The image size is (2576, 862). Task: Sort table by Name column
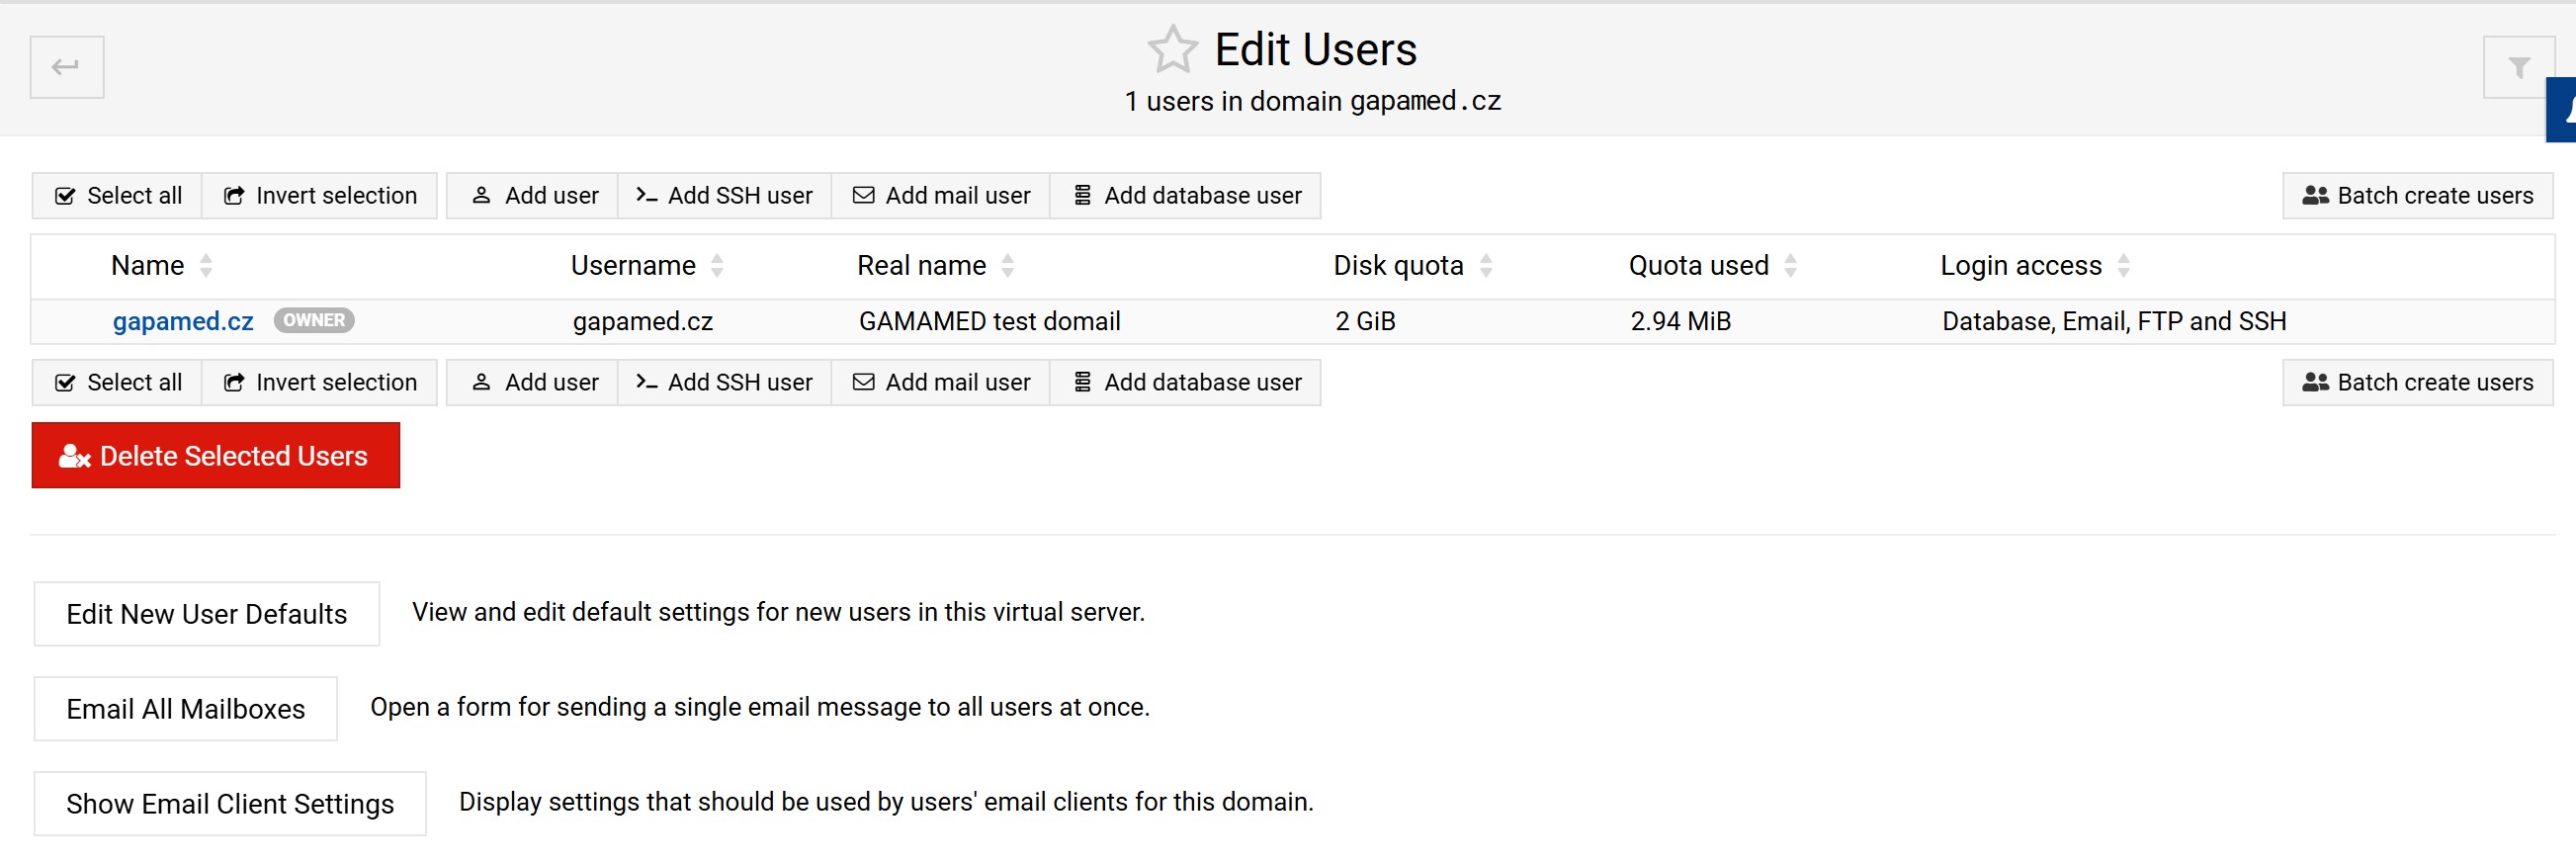(148, 266)
